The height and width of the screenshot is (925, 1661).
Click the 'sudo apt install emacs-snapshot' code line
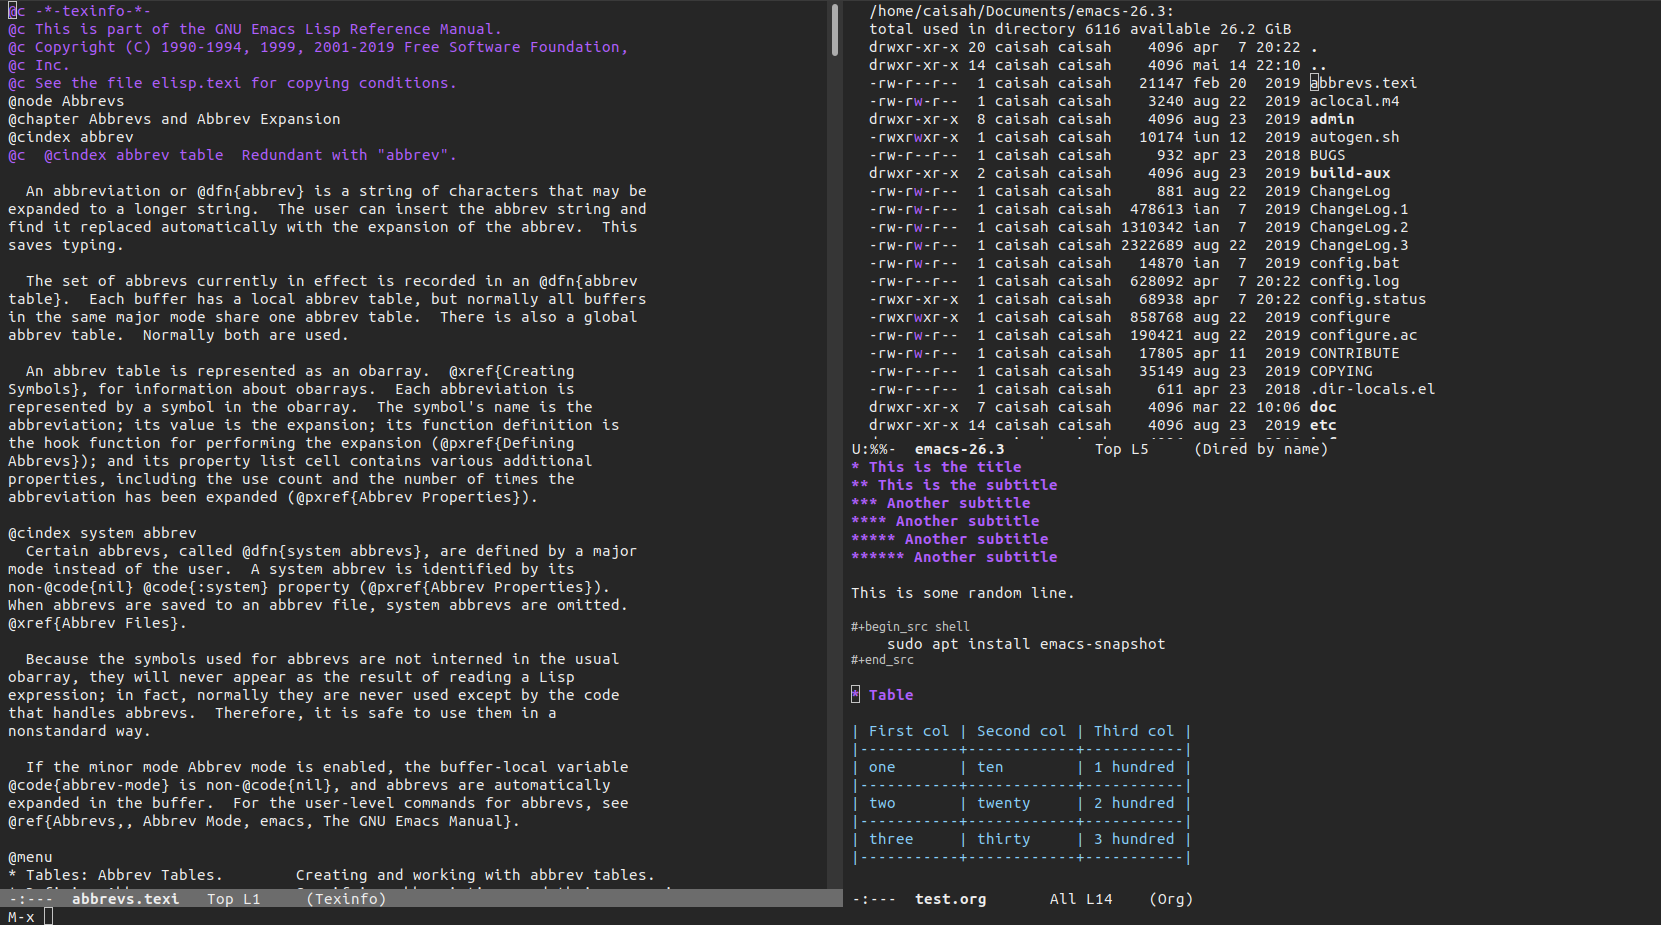click(x=1026, y=644)
